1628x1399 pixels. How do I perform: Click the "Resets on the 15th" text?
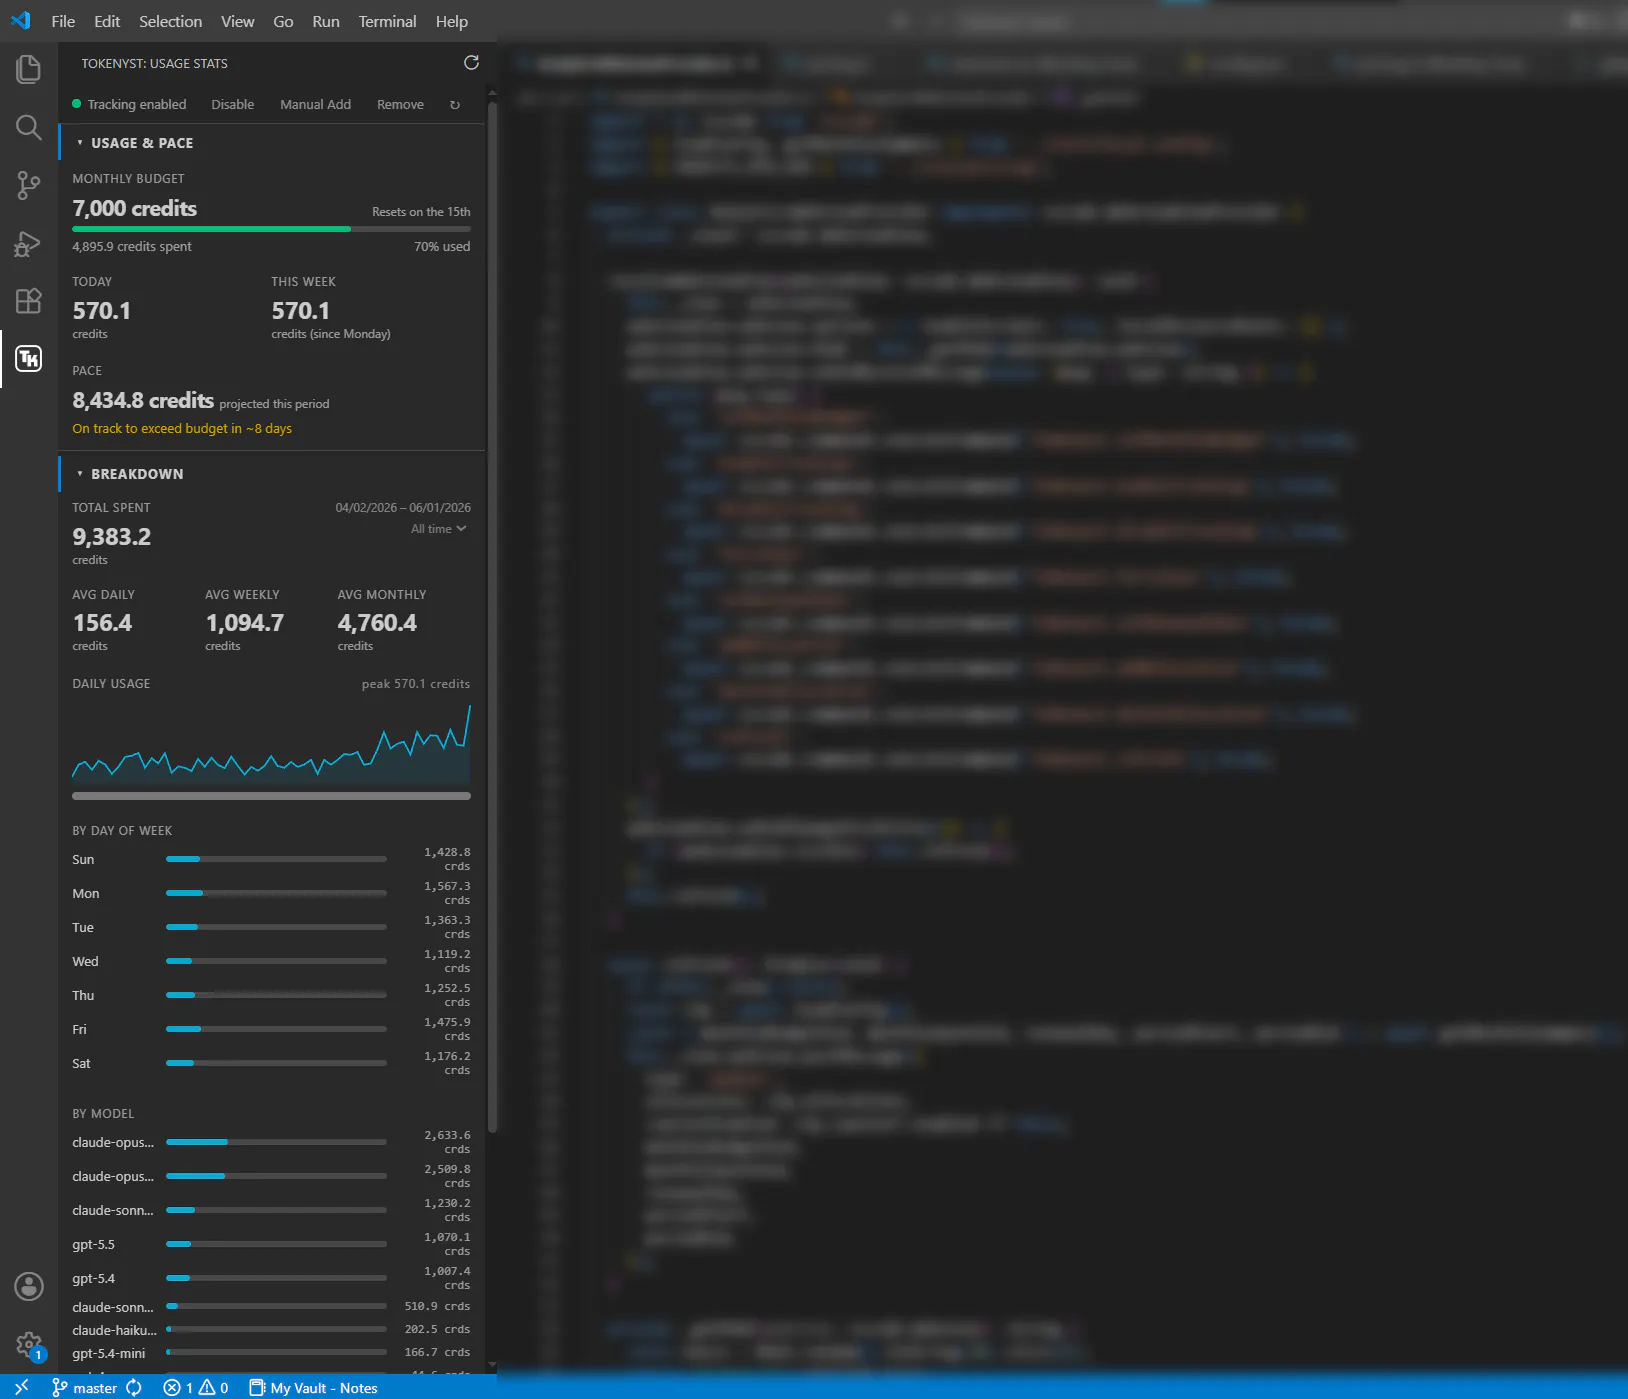pyautogui.click(x=421, y=212)
